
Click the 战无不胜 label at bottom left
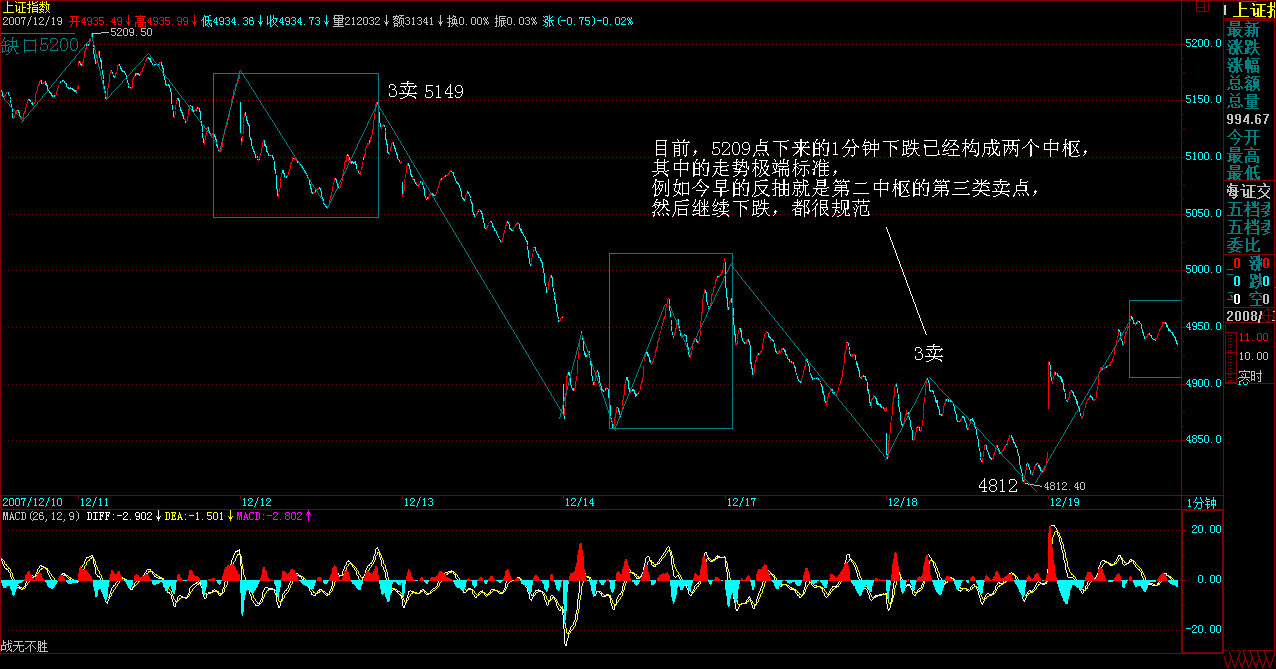coord(24,647)
